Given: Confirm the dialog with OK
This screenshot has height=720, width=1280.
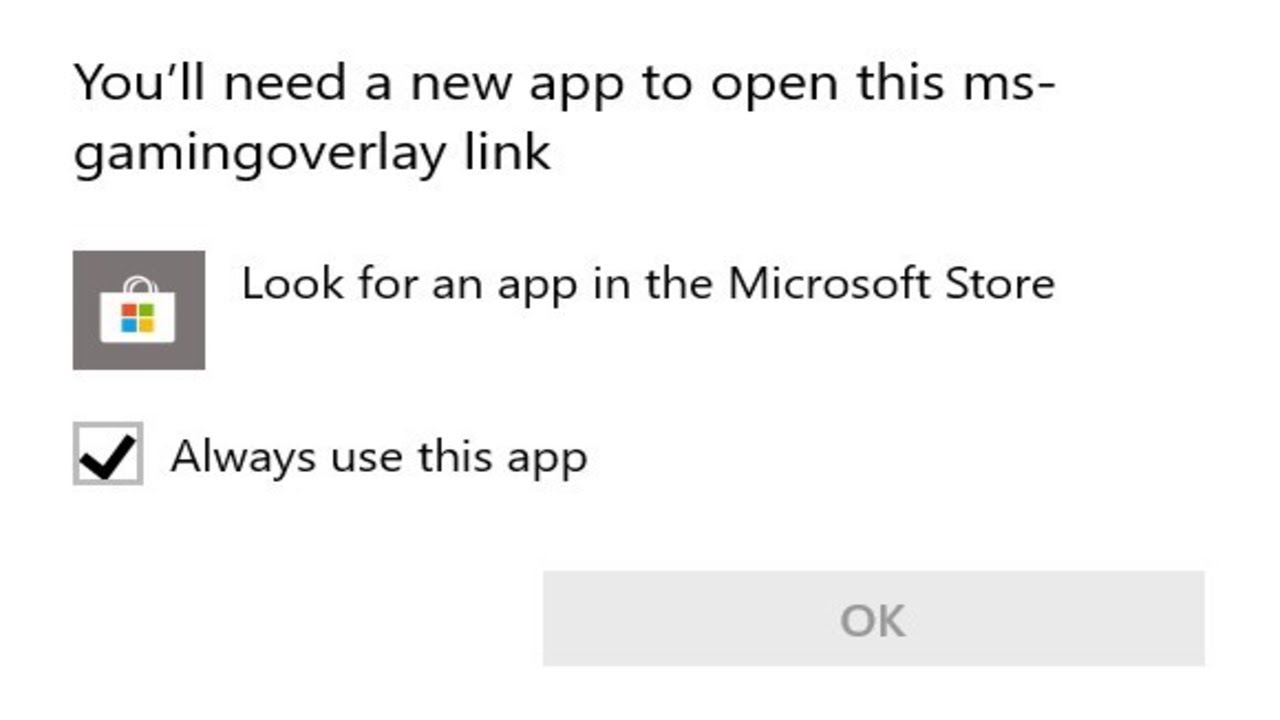Looking at the screenshot, I should click(x=873, y=618).
